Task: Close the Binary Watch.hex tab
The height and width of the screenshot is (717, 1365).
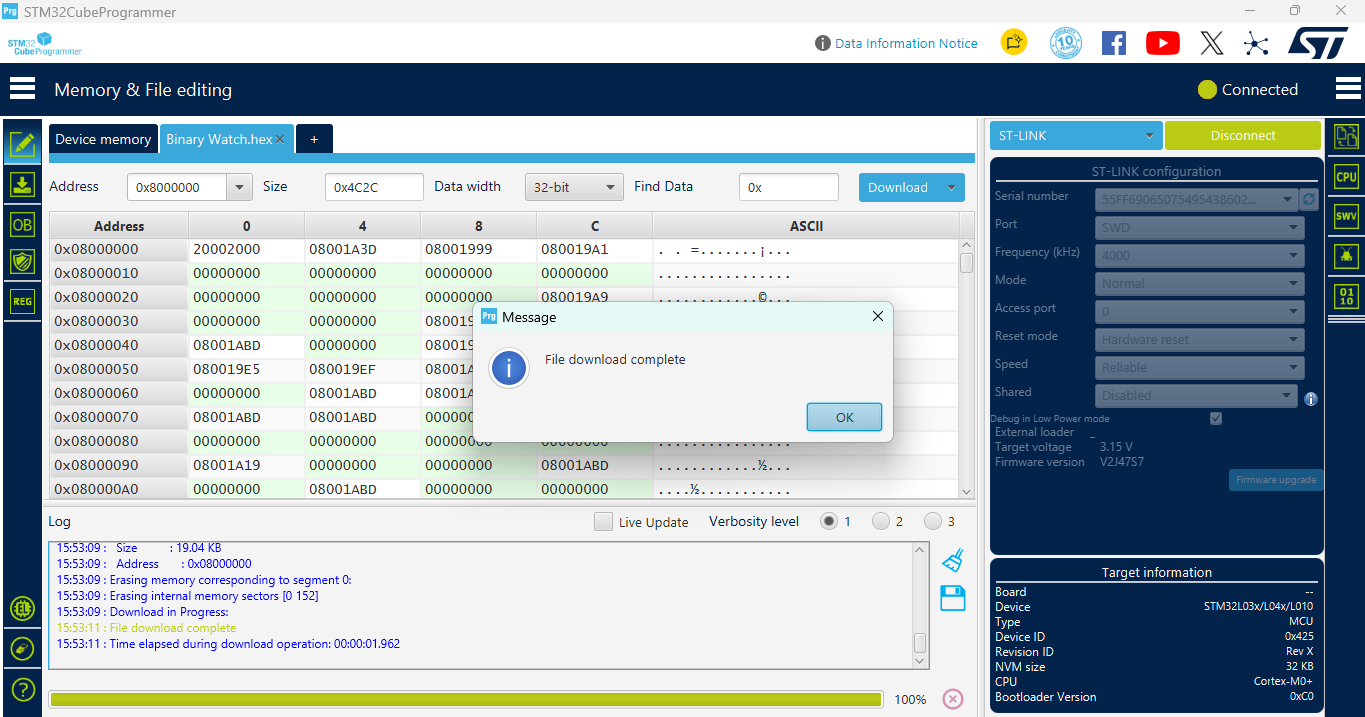Action: tap(281, 140)
